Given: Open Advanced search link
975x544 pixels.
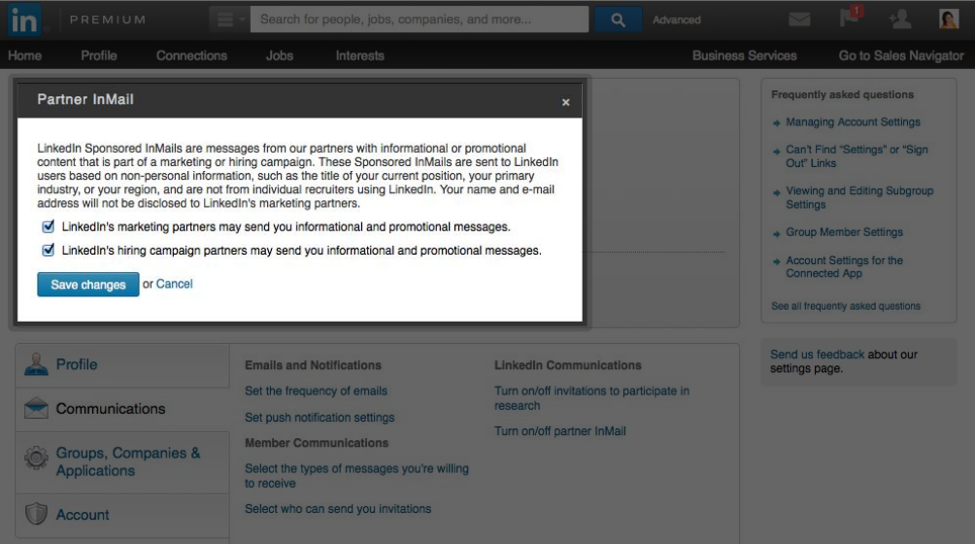Looking at the screenshot, I should point(677,20).
